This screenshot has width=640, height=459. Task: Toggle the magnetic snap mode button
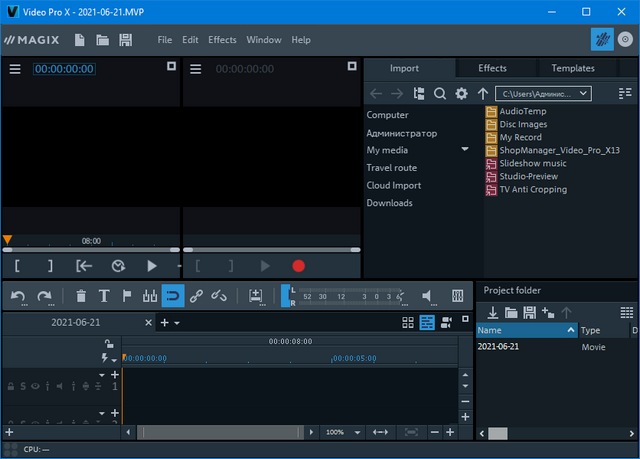173,296
